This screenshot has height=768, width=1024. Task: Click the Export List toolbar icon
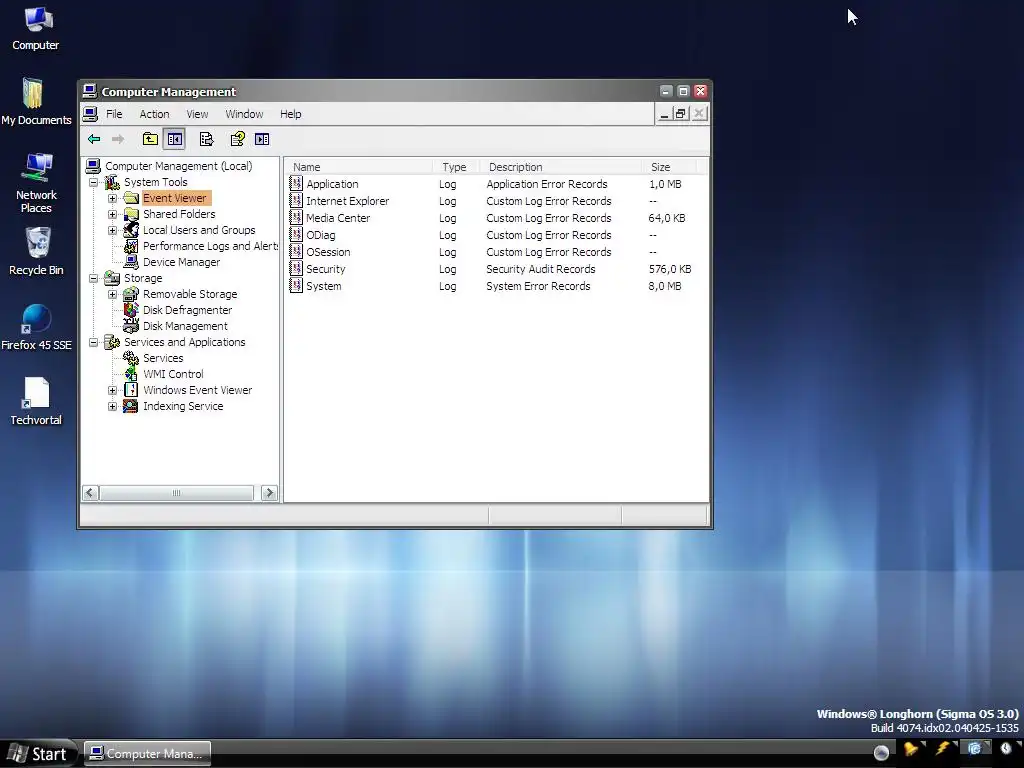point(206,139)
